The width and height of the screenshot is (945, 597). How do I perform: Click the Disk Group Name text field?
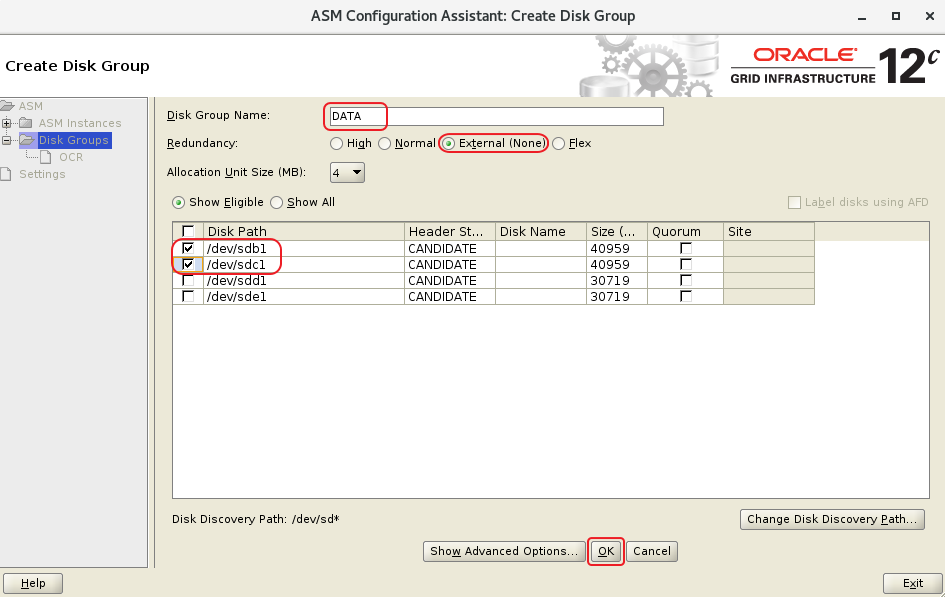click(496, 116)
